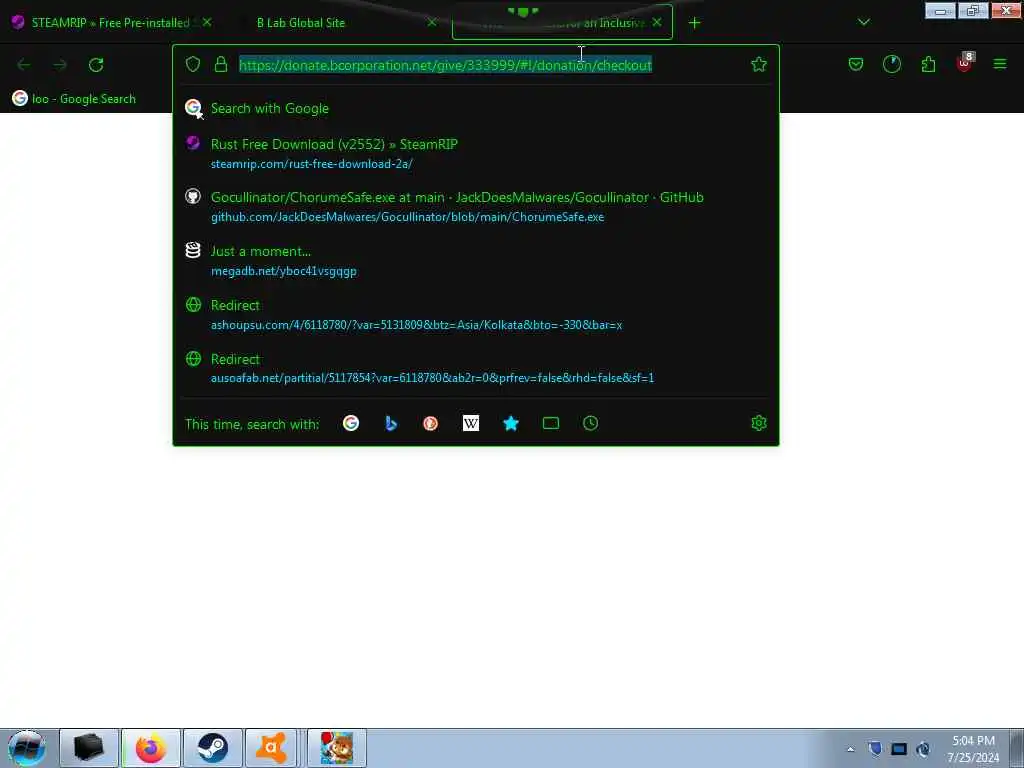Open search settings gear icon
This screenshot has height=768, width=1024.
(758, 423)
